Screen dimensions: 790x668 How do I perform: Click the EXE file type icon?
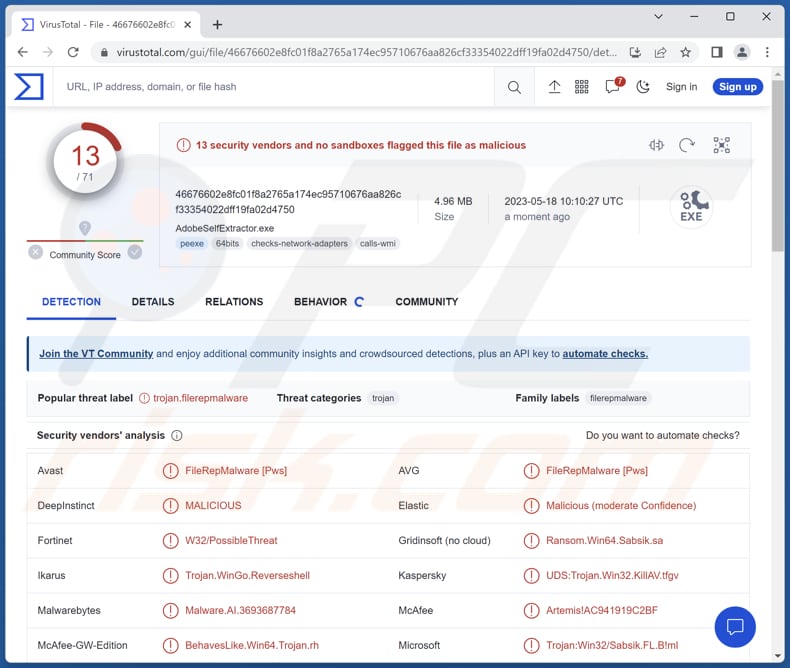692,207
